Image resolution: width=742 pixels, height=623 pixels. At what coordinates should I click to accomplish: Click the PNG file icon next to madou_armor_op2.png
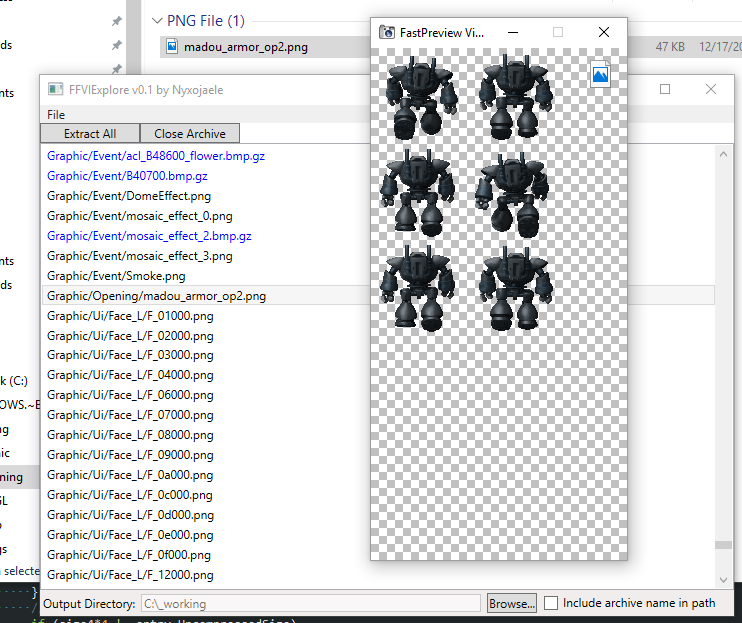[172, 46]
